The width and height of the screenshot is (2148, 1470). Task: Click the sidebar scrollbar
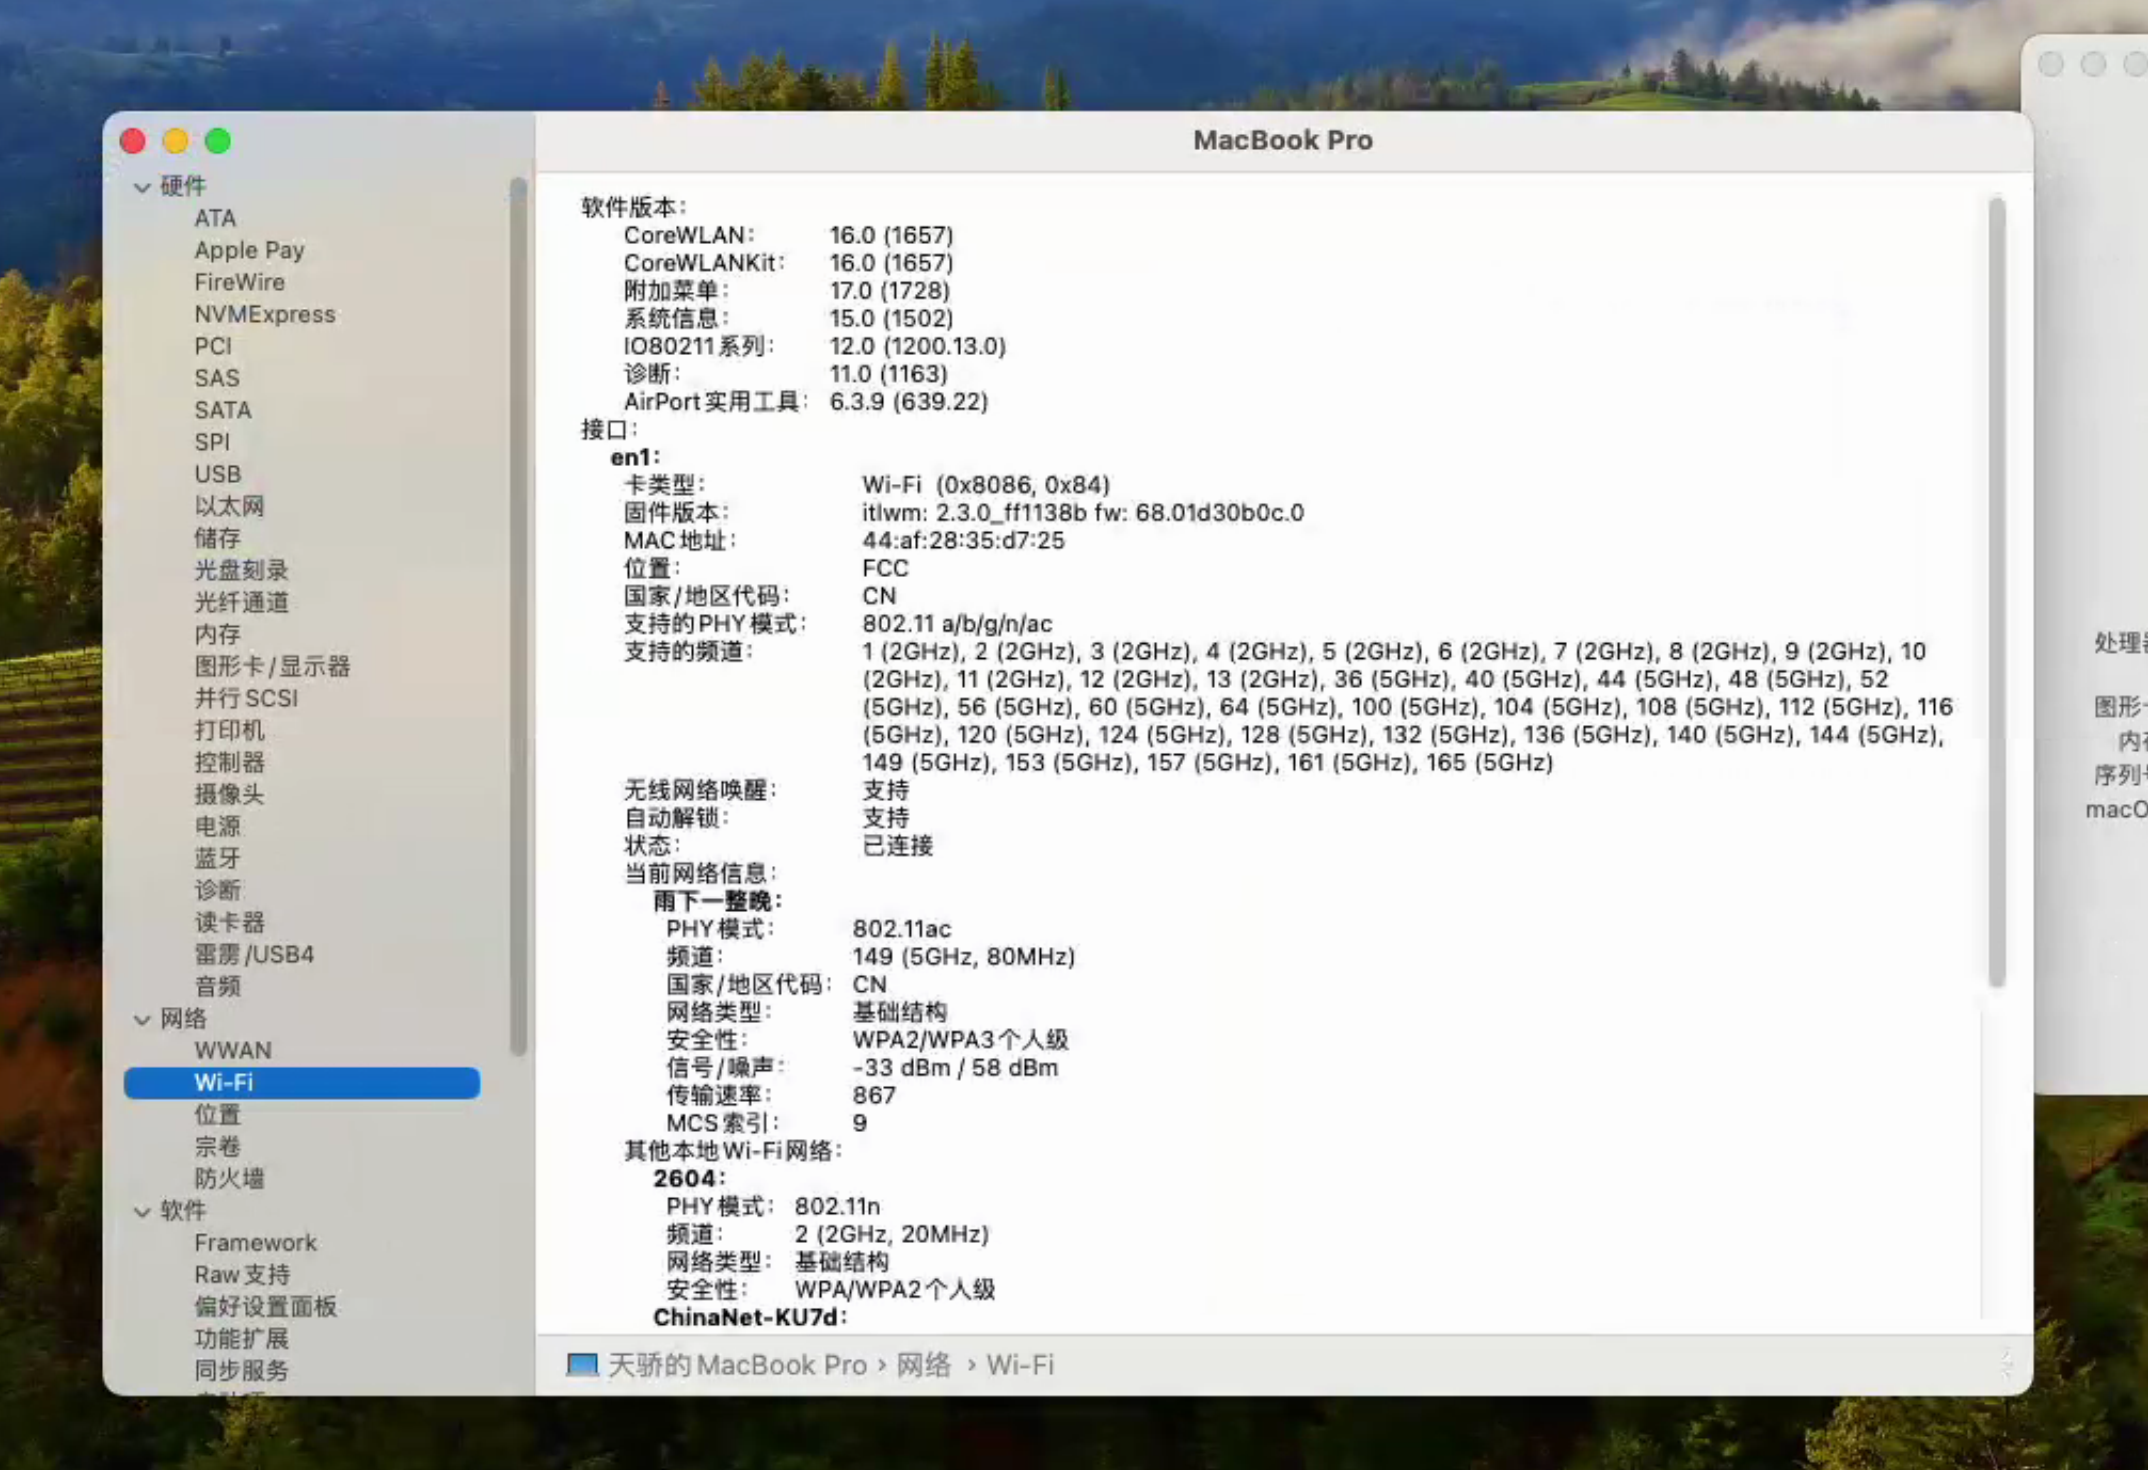click(x=519, y=600)
